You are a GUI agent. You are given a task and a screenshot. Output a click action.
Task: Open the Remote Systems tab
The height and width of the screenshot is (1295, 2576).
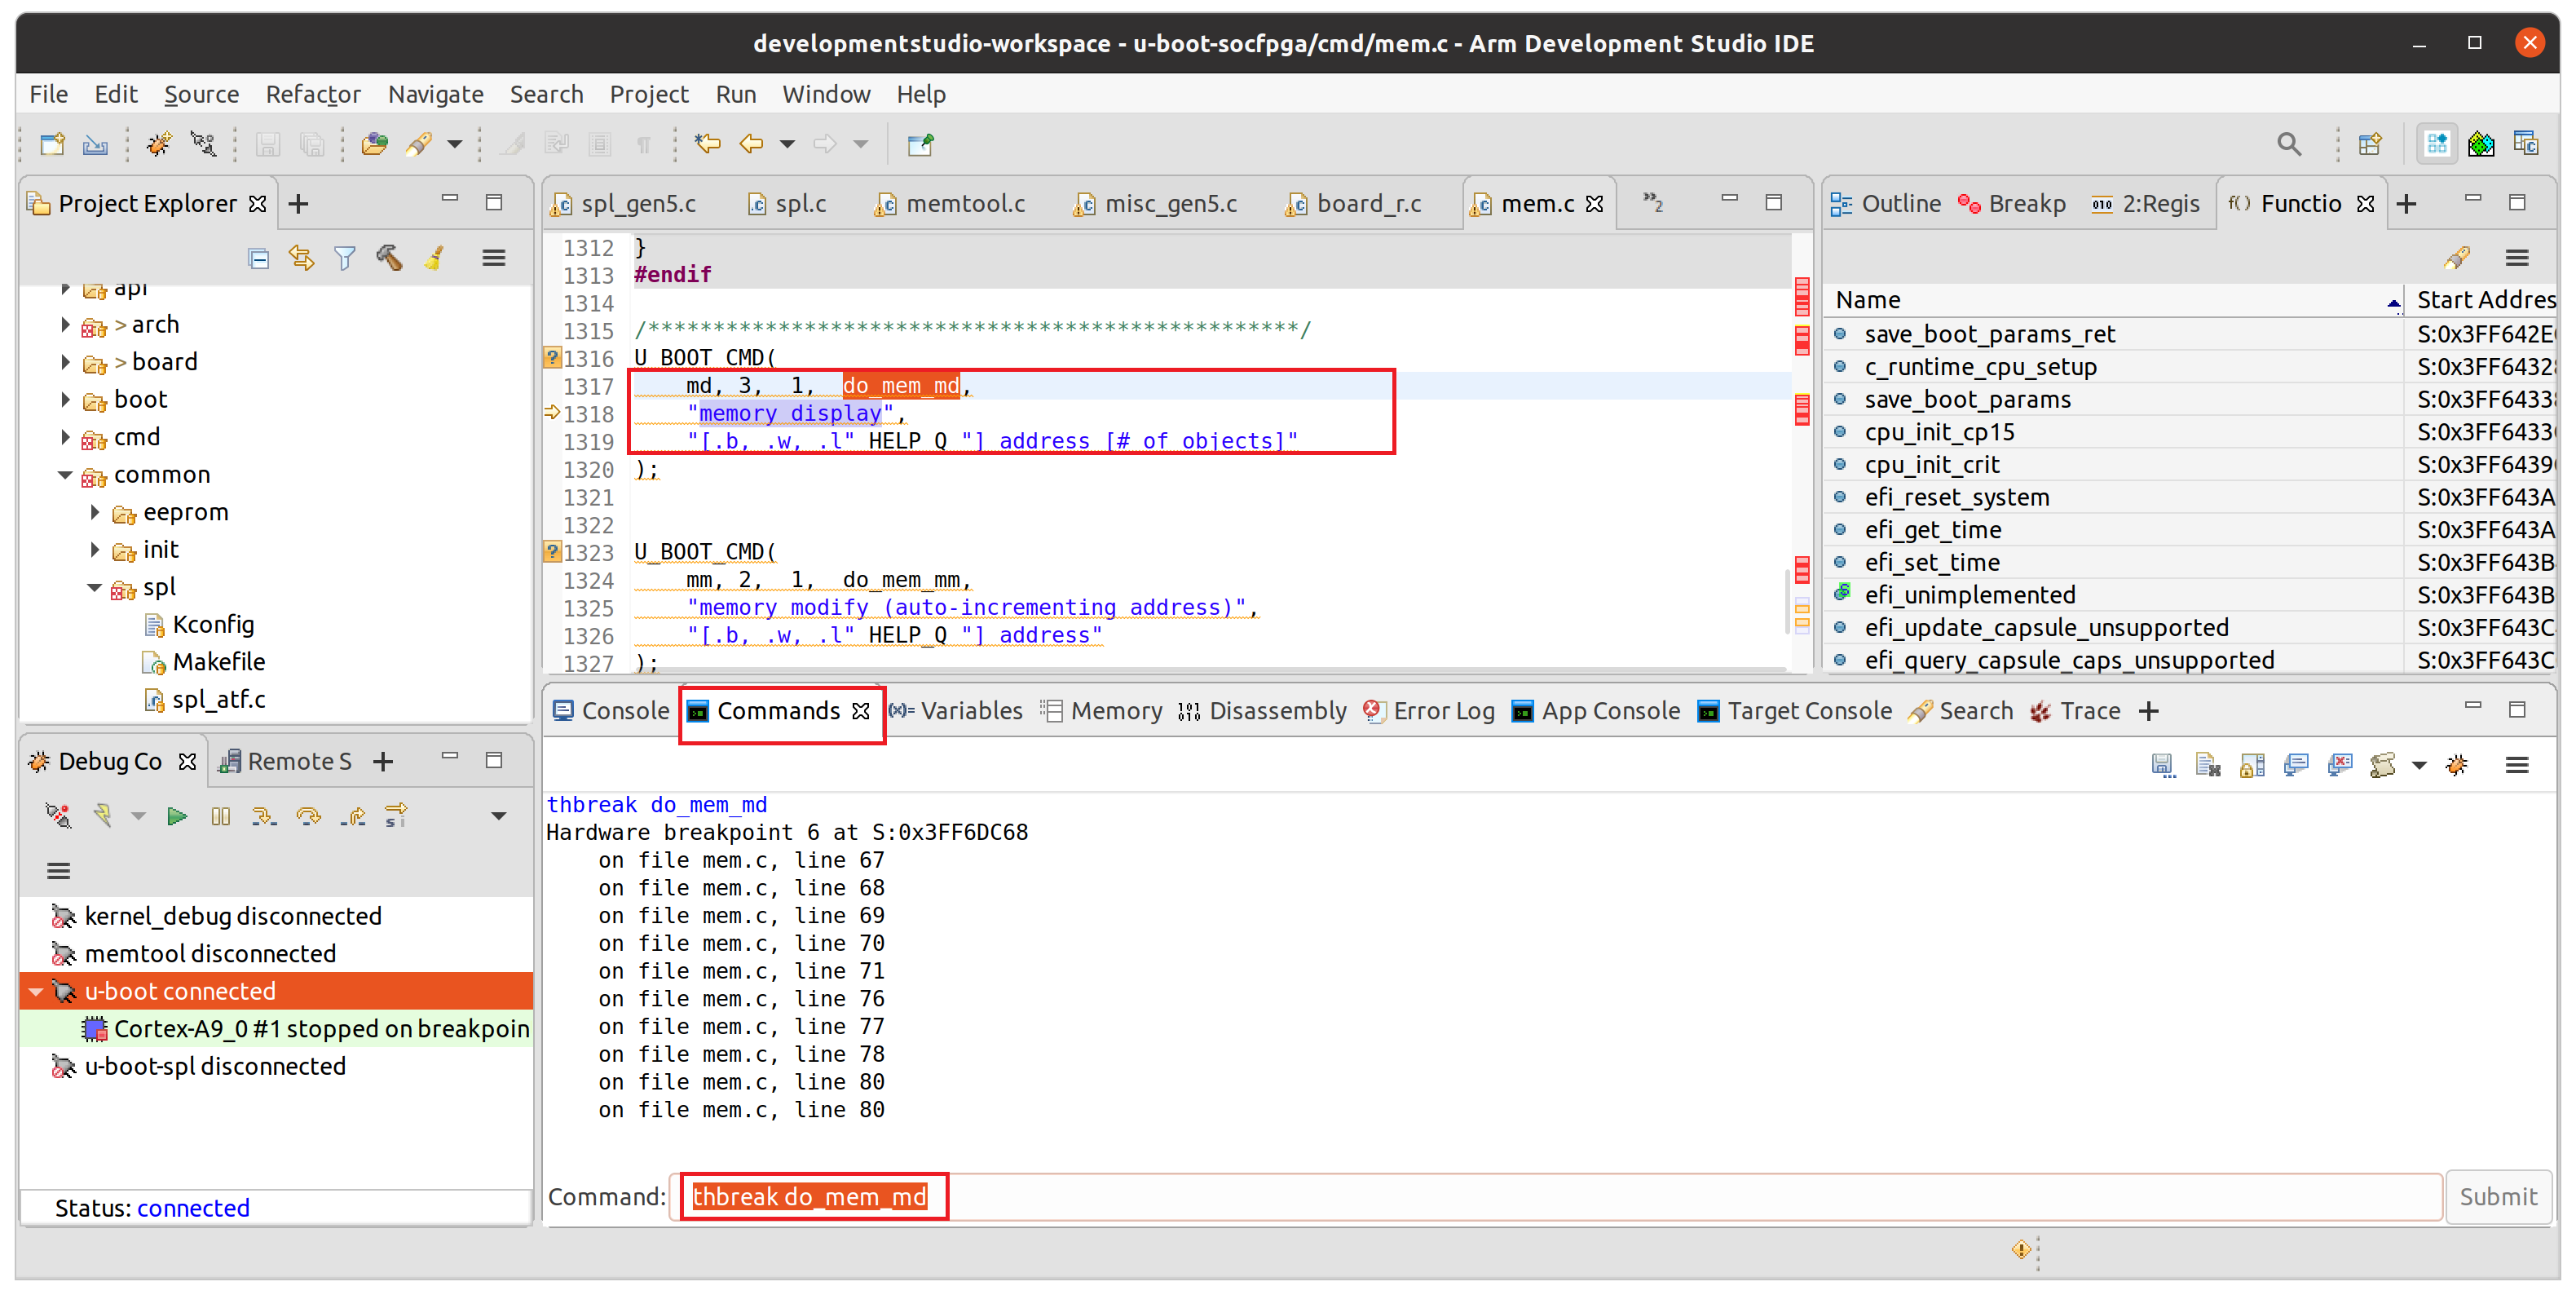click(x=286, y=762)
